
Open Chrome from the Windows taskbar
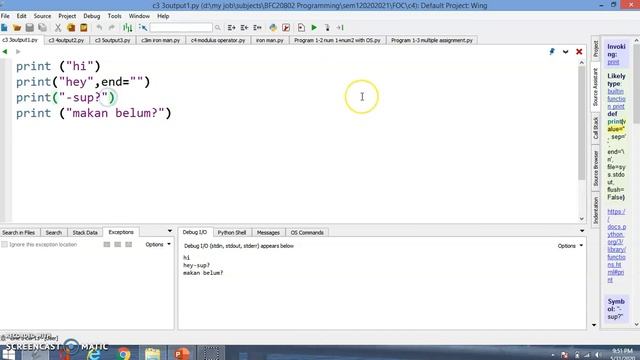click(x=124, y=353)
